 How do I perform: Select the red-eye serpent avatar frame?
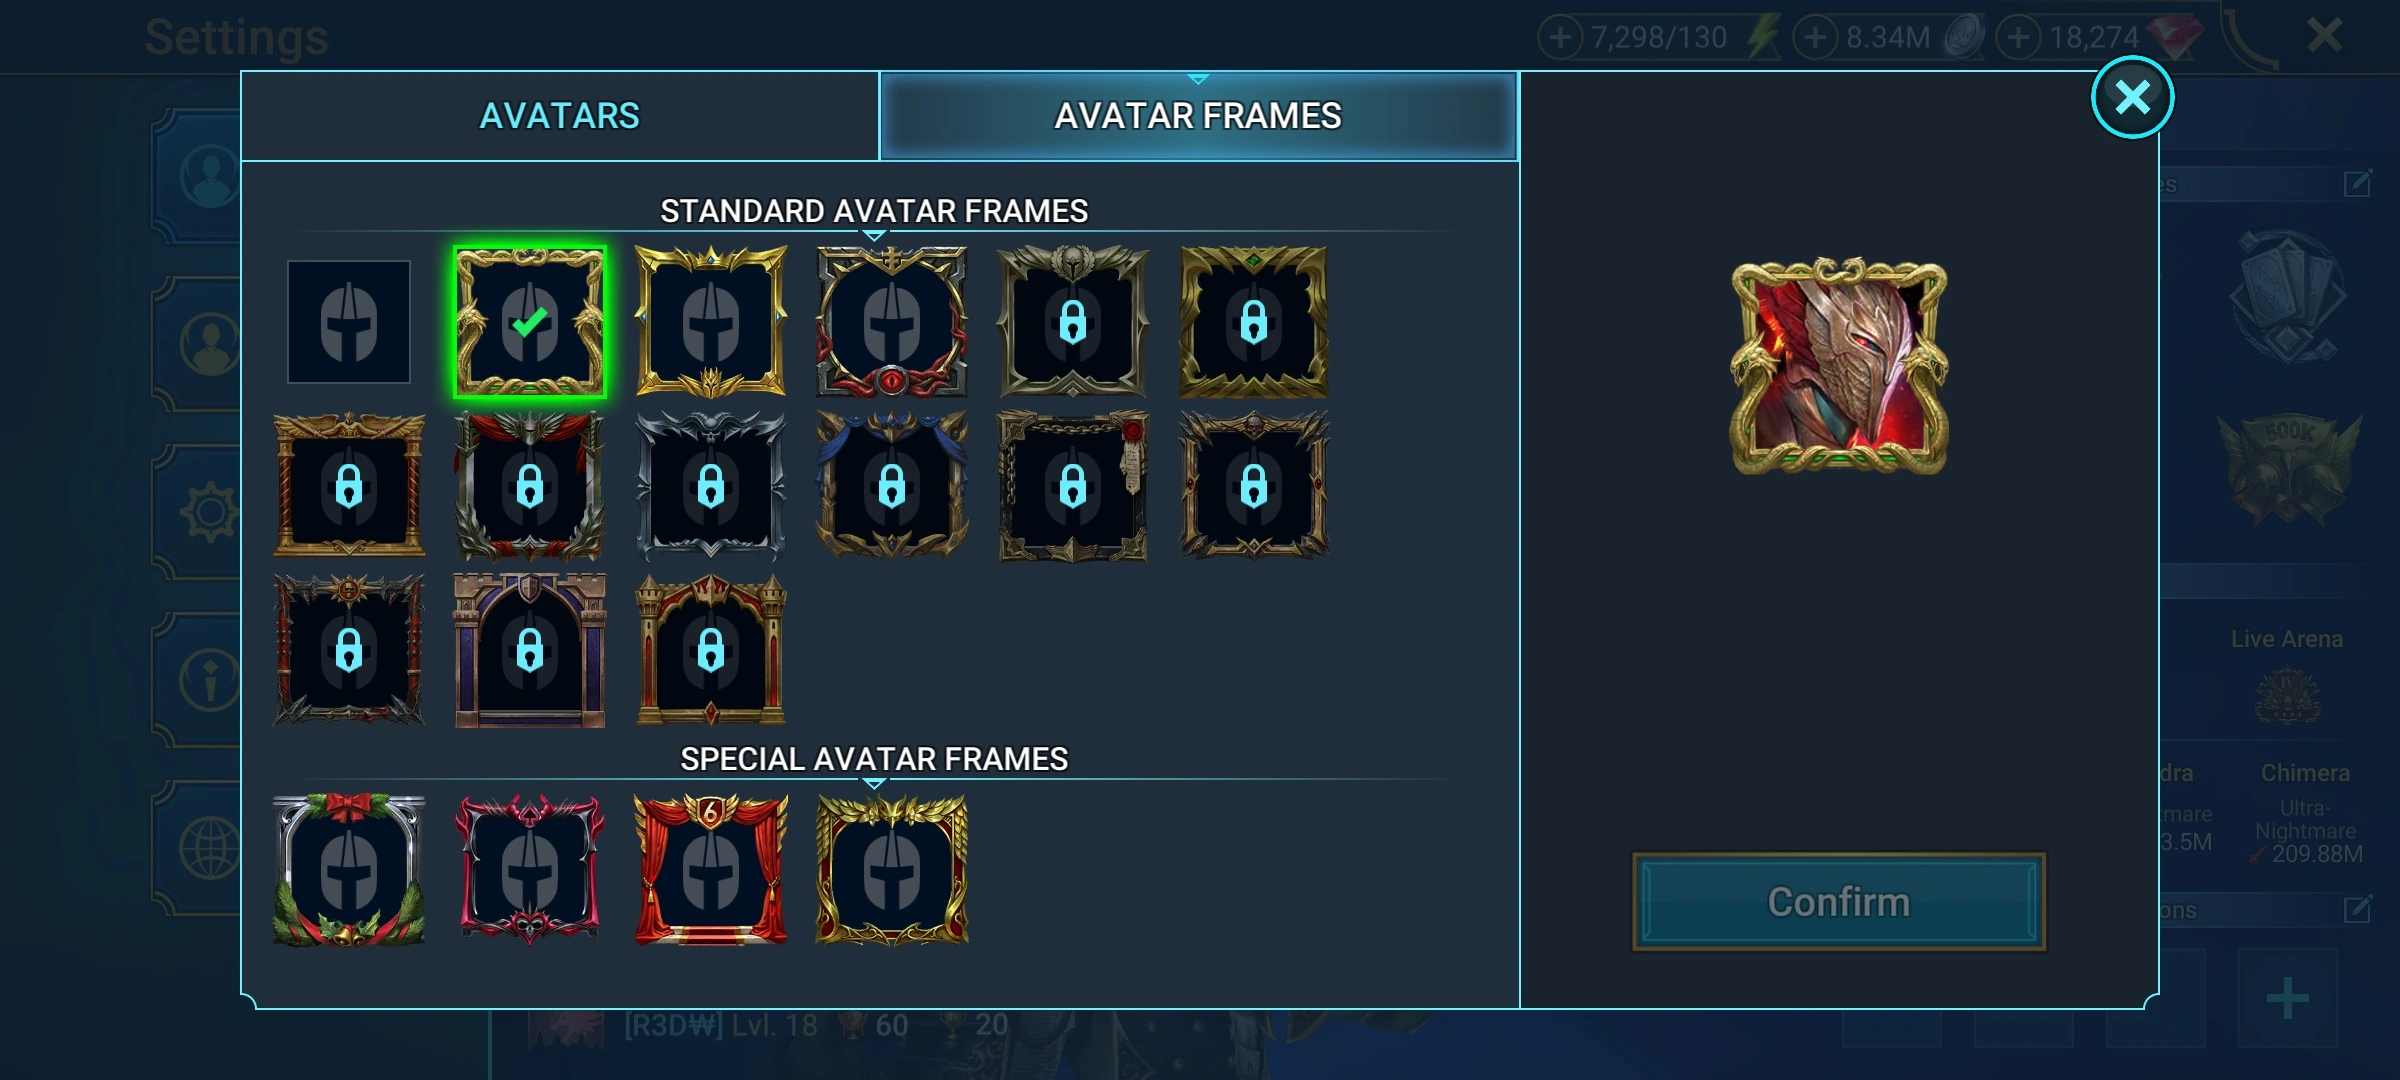pyautogui.click(x=892, y=322)
